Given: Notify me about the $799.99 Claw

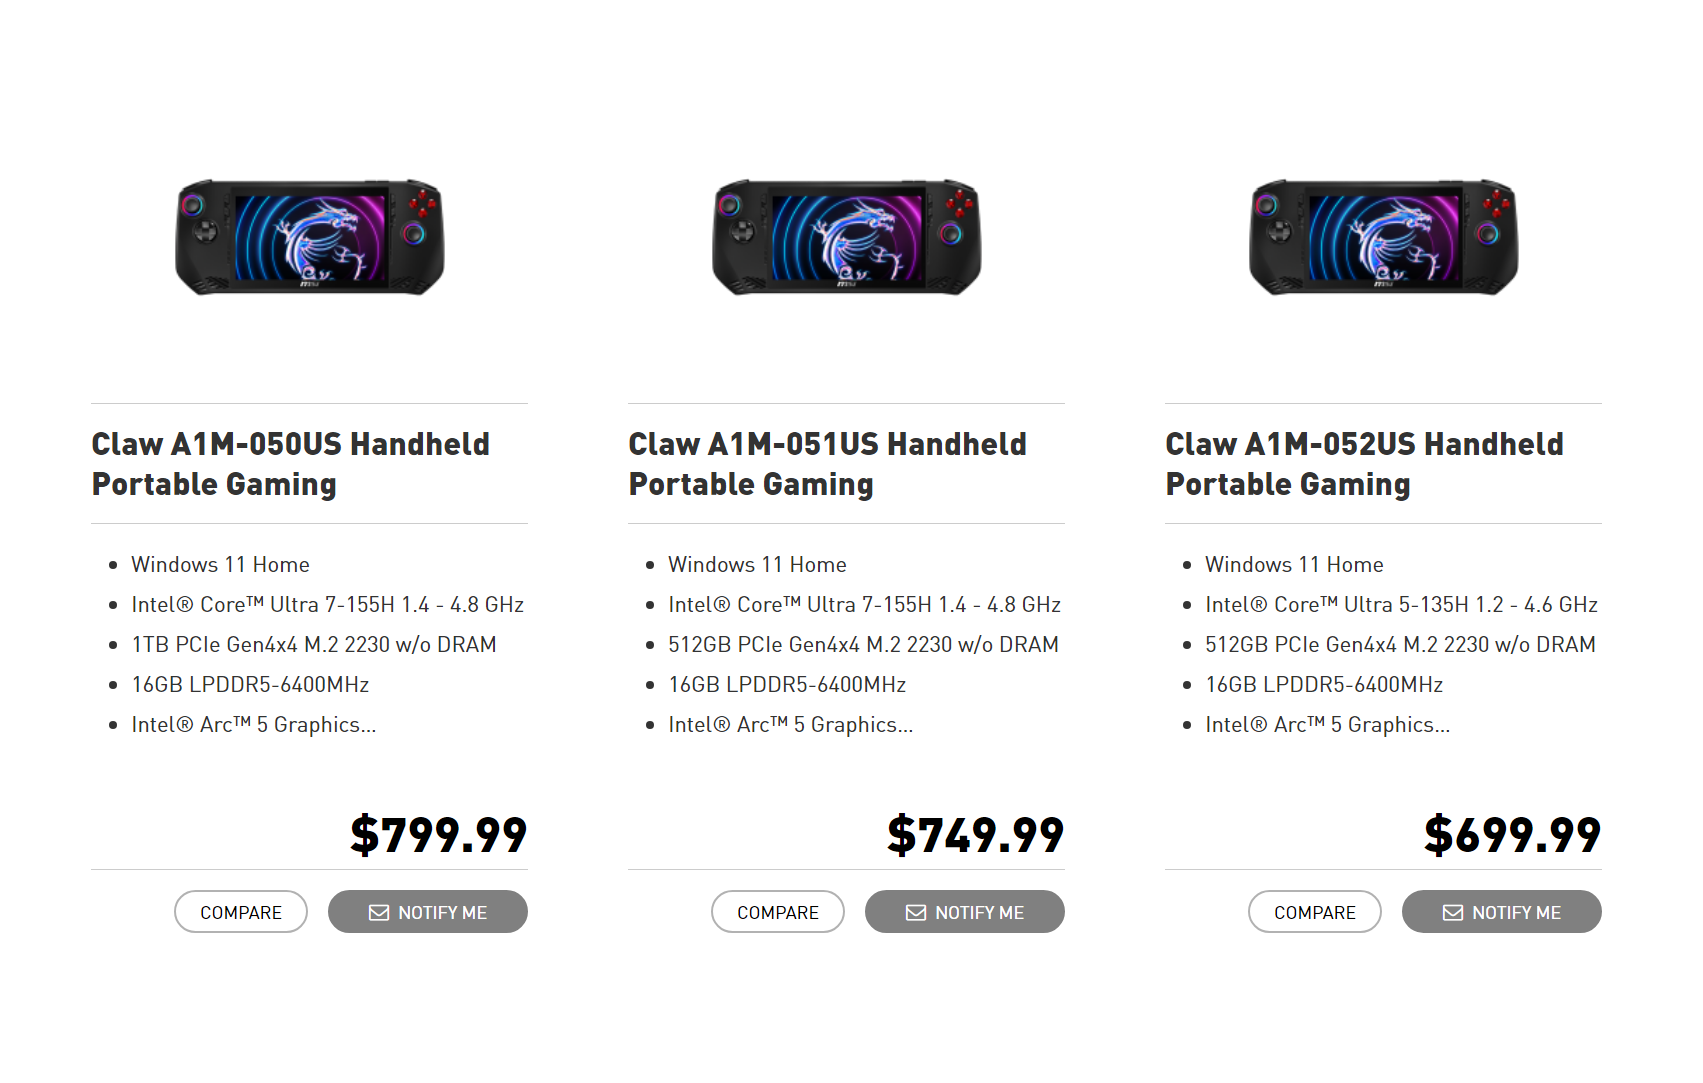Looking at the screenshot, I should (428, 912).
